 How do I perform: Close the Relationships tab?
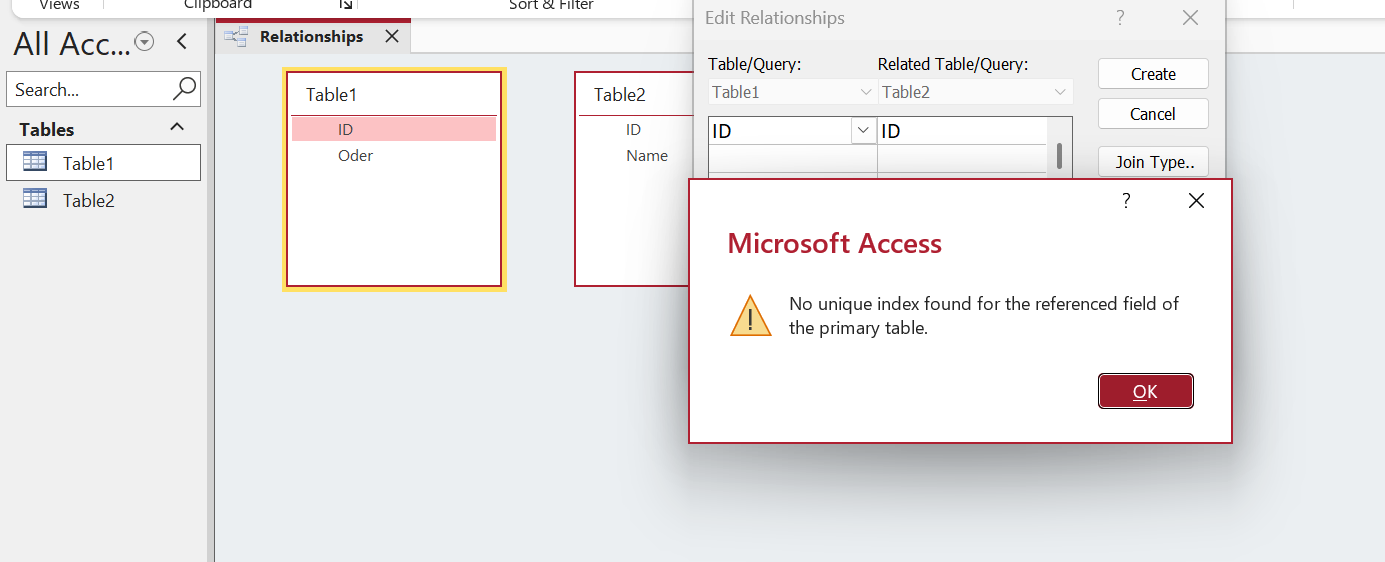tap(392, 37)
